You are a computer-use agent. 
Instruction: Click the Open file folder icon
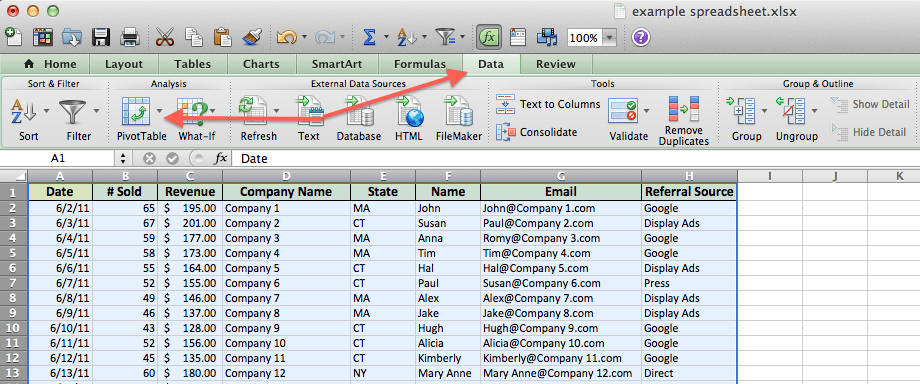coord(72,38)
